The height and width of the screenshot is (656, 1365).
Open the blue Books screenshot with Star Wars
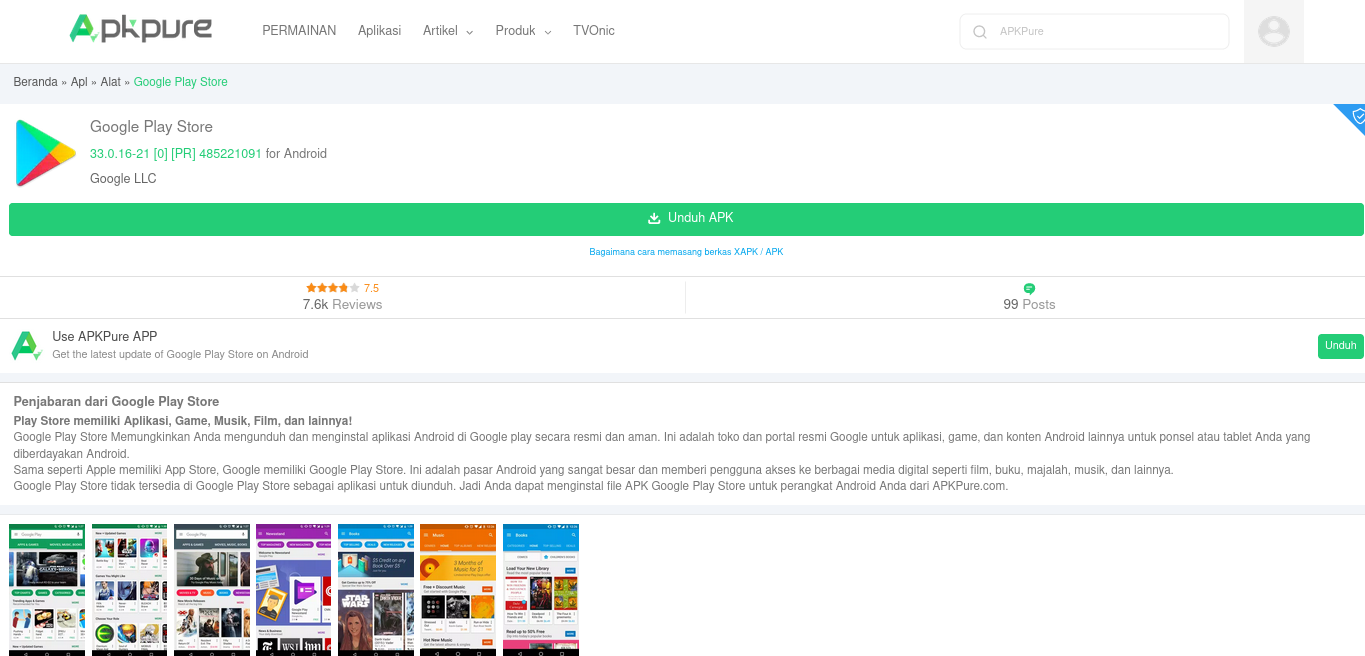point(376,590)
